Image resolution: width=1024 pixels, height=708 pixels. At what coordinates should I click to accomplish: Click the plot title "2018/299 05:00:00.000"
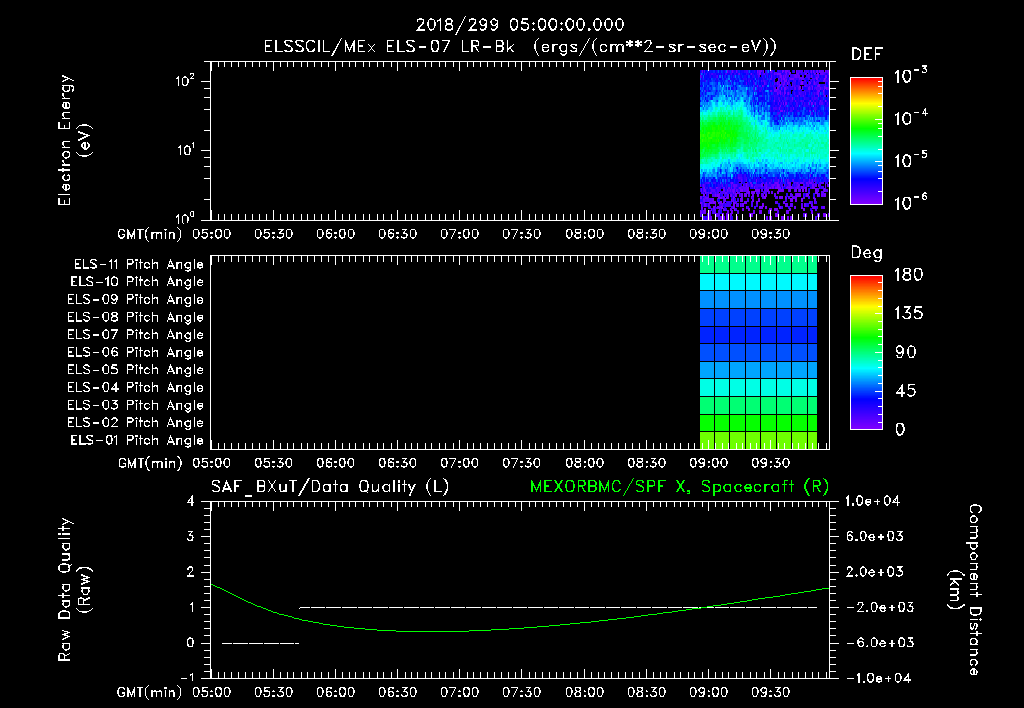[x=520, y=25]
